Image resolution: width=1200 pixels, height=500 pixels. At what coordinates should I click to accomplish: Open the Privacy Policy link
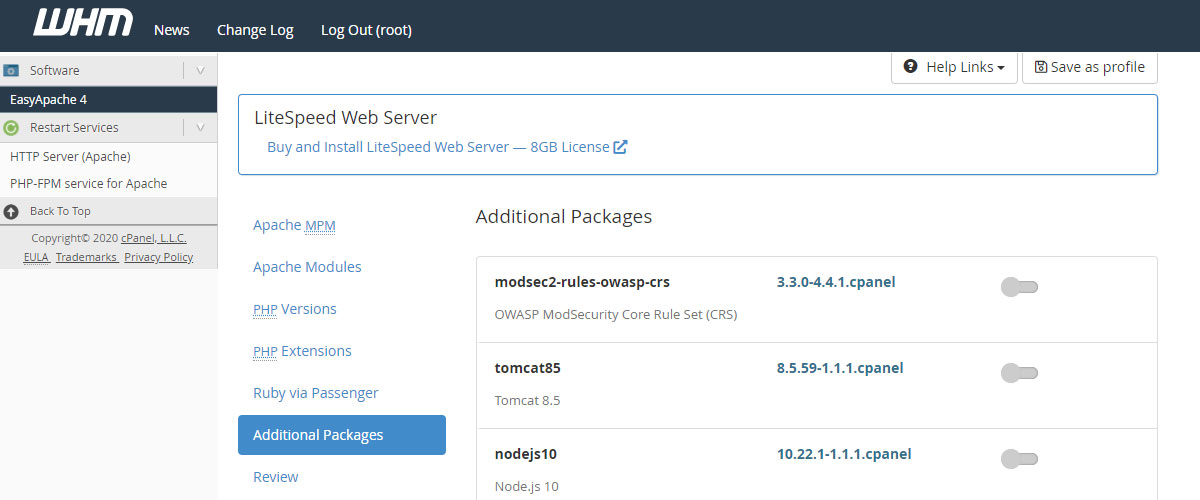pos(159,257)
